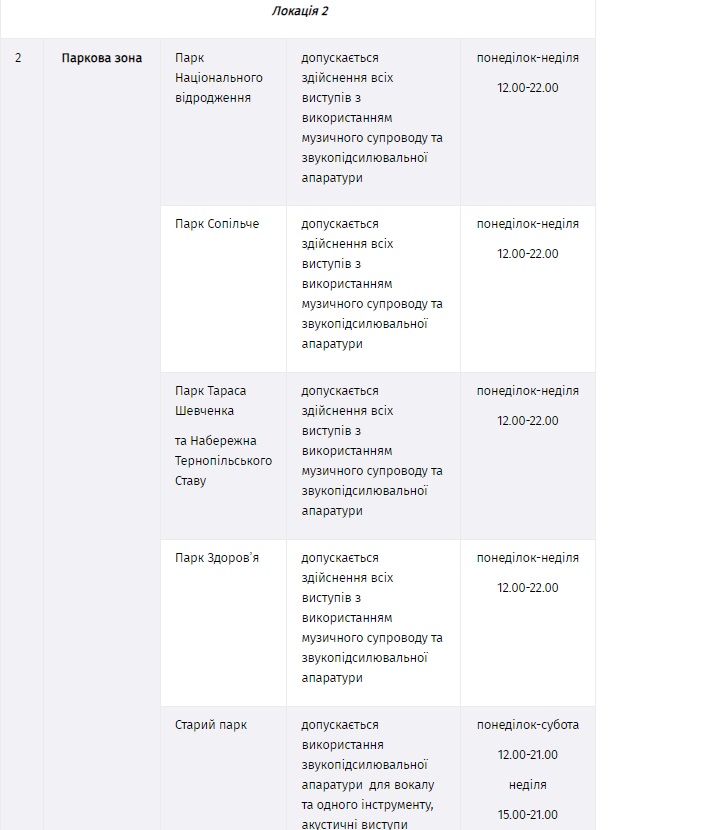The image size is (705, 830).
Task: Click the 12.00-21.00 time for Старий парк
Action: click(x=528, y=755)
